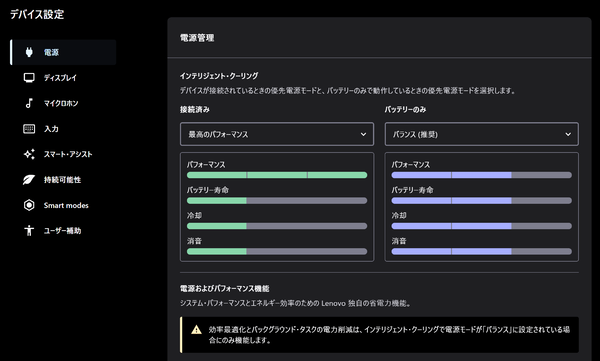The height and width of the screenshot is (361, 600).
Task: Click the hexagon Smart modes icon
Action: 29,205
